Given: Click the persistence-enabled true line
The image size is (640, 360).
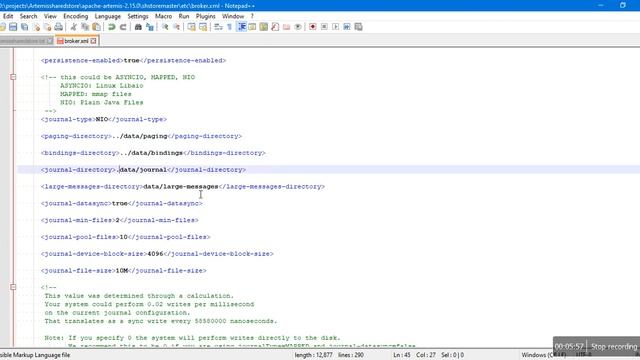Looking at the screenshot, I should pos(133,60).
